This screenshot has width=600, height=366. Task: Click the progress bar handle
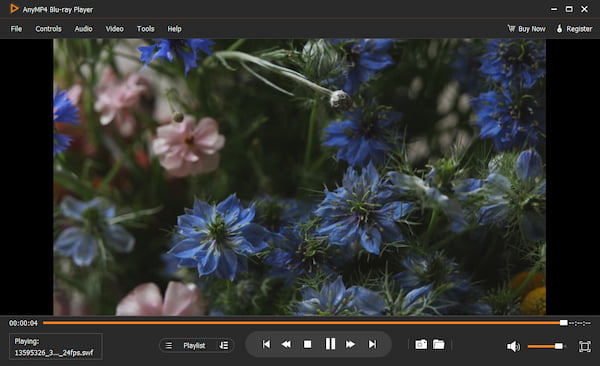(x=563, y=323)
